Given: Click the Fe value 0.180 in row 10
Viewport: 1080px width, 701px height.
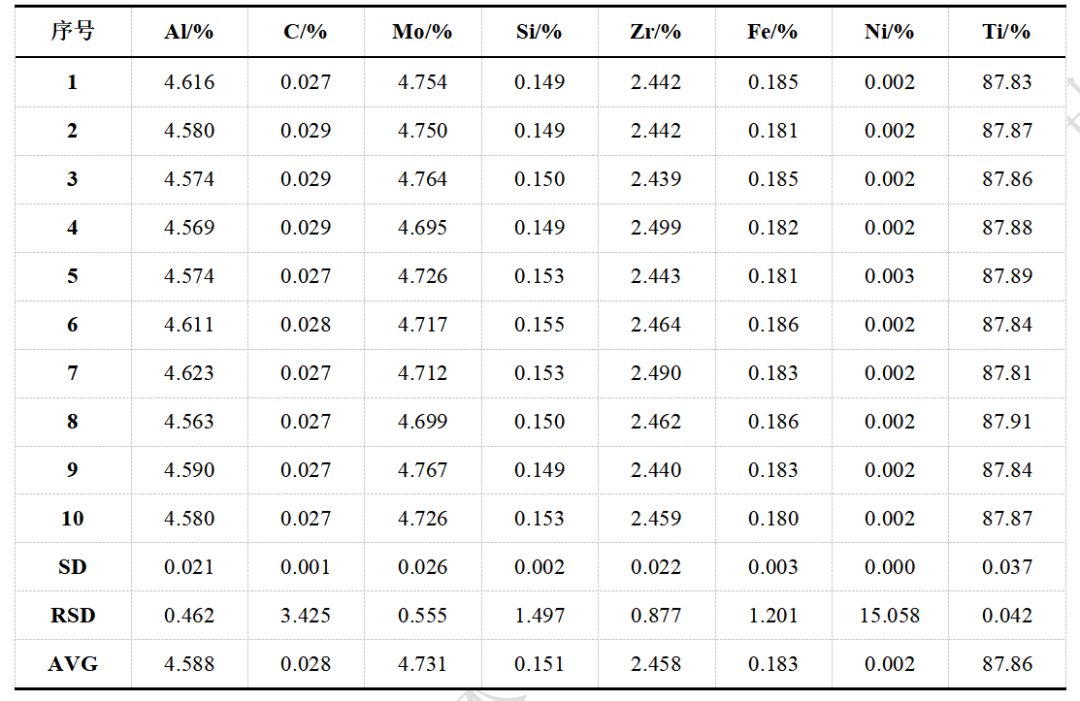Looking at the screenshot, I should tap(773, 518).
